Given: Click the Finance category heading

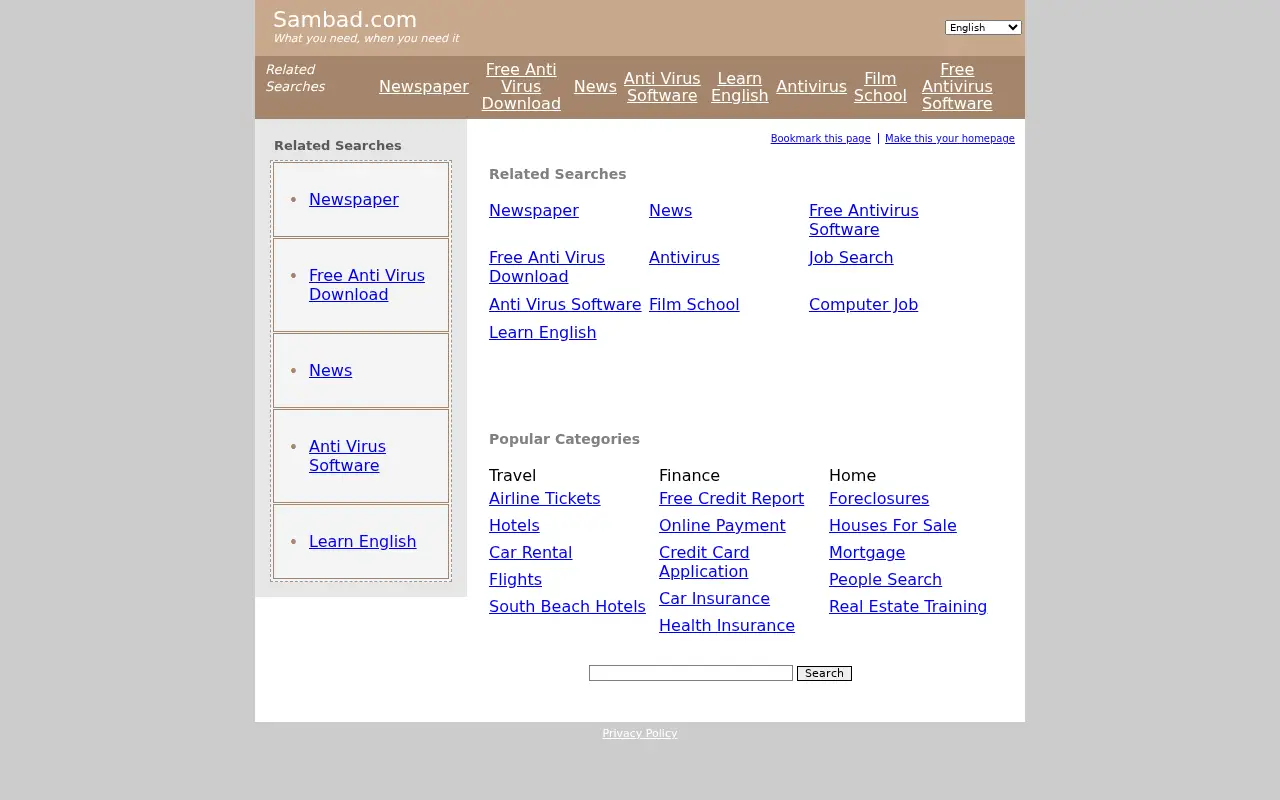Looking at the screenshot, I should pyautogui.click(x=689, y=475).
